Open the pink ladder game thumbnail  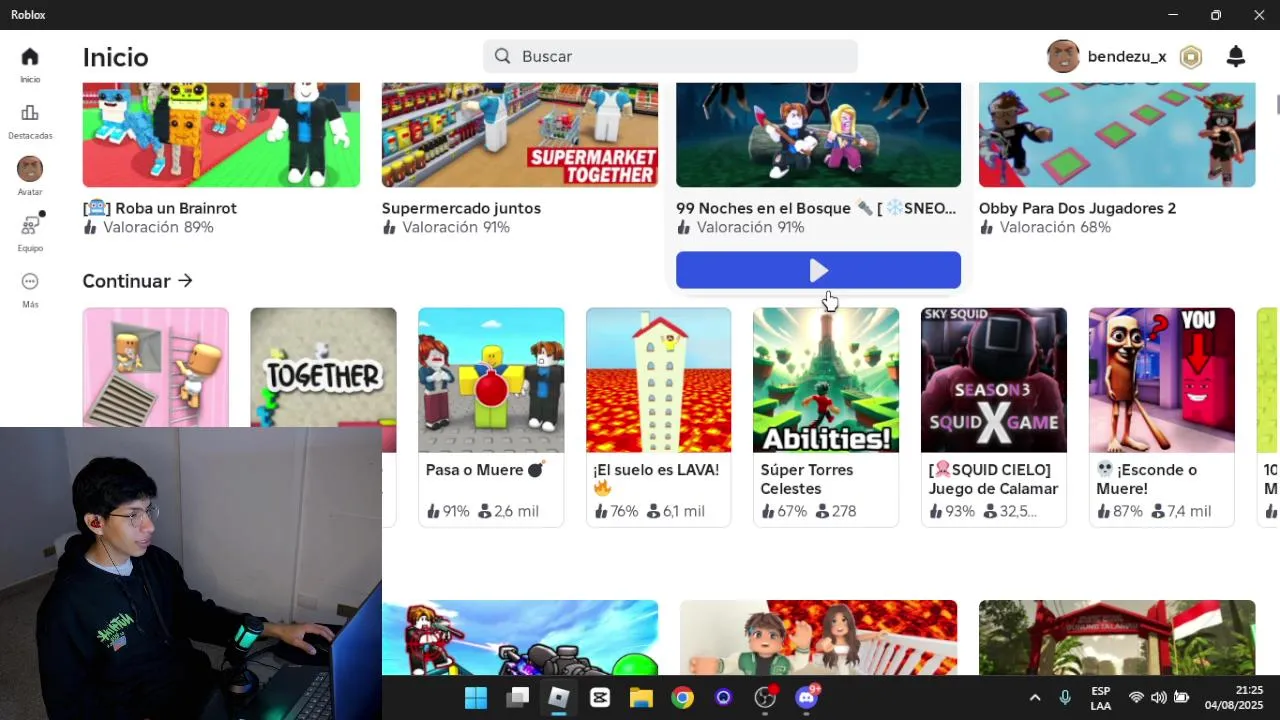pos(156,368)
